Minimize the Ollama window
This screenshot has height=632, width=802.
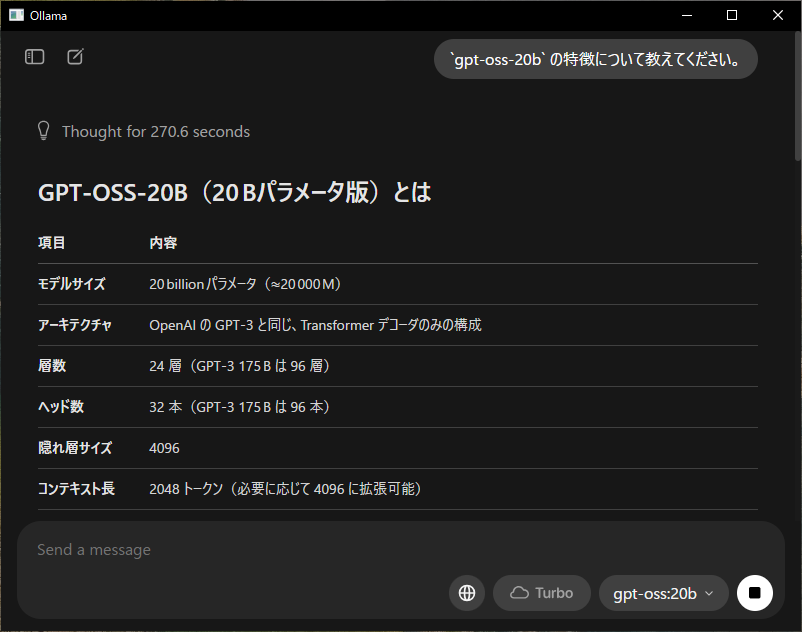pyautogui.click(x=687, y=15)
